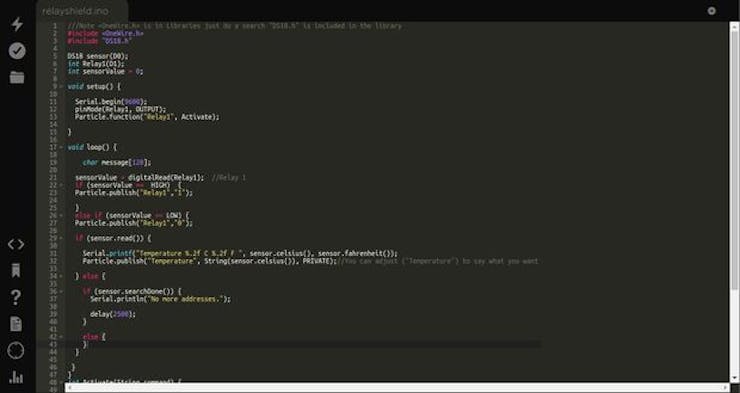Open the Devices crosshair target icon
The height and width of the screenshot is (393, 740).
[x=16, y=351]
